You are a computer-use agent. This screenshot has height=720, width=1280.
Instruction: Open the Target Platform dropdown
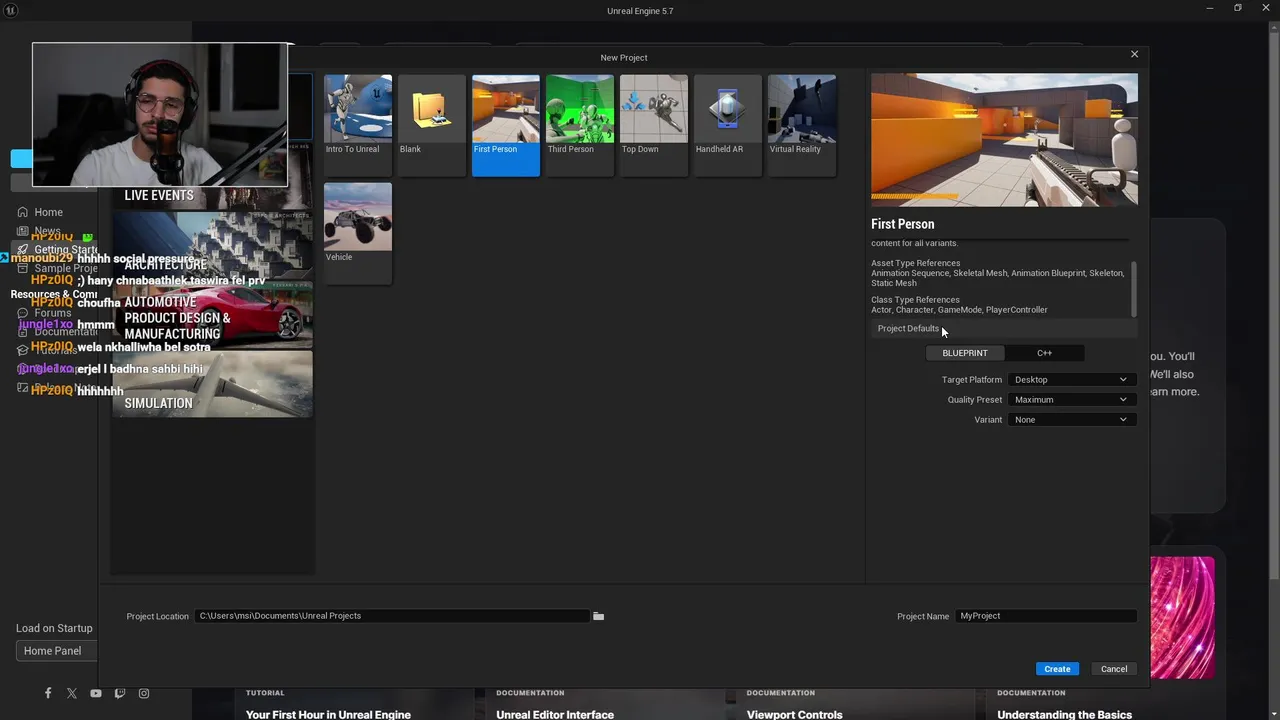coord(1070,380)
